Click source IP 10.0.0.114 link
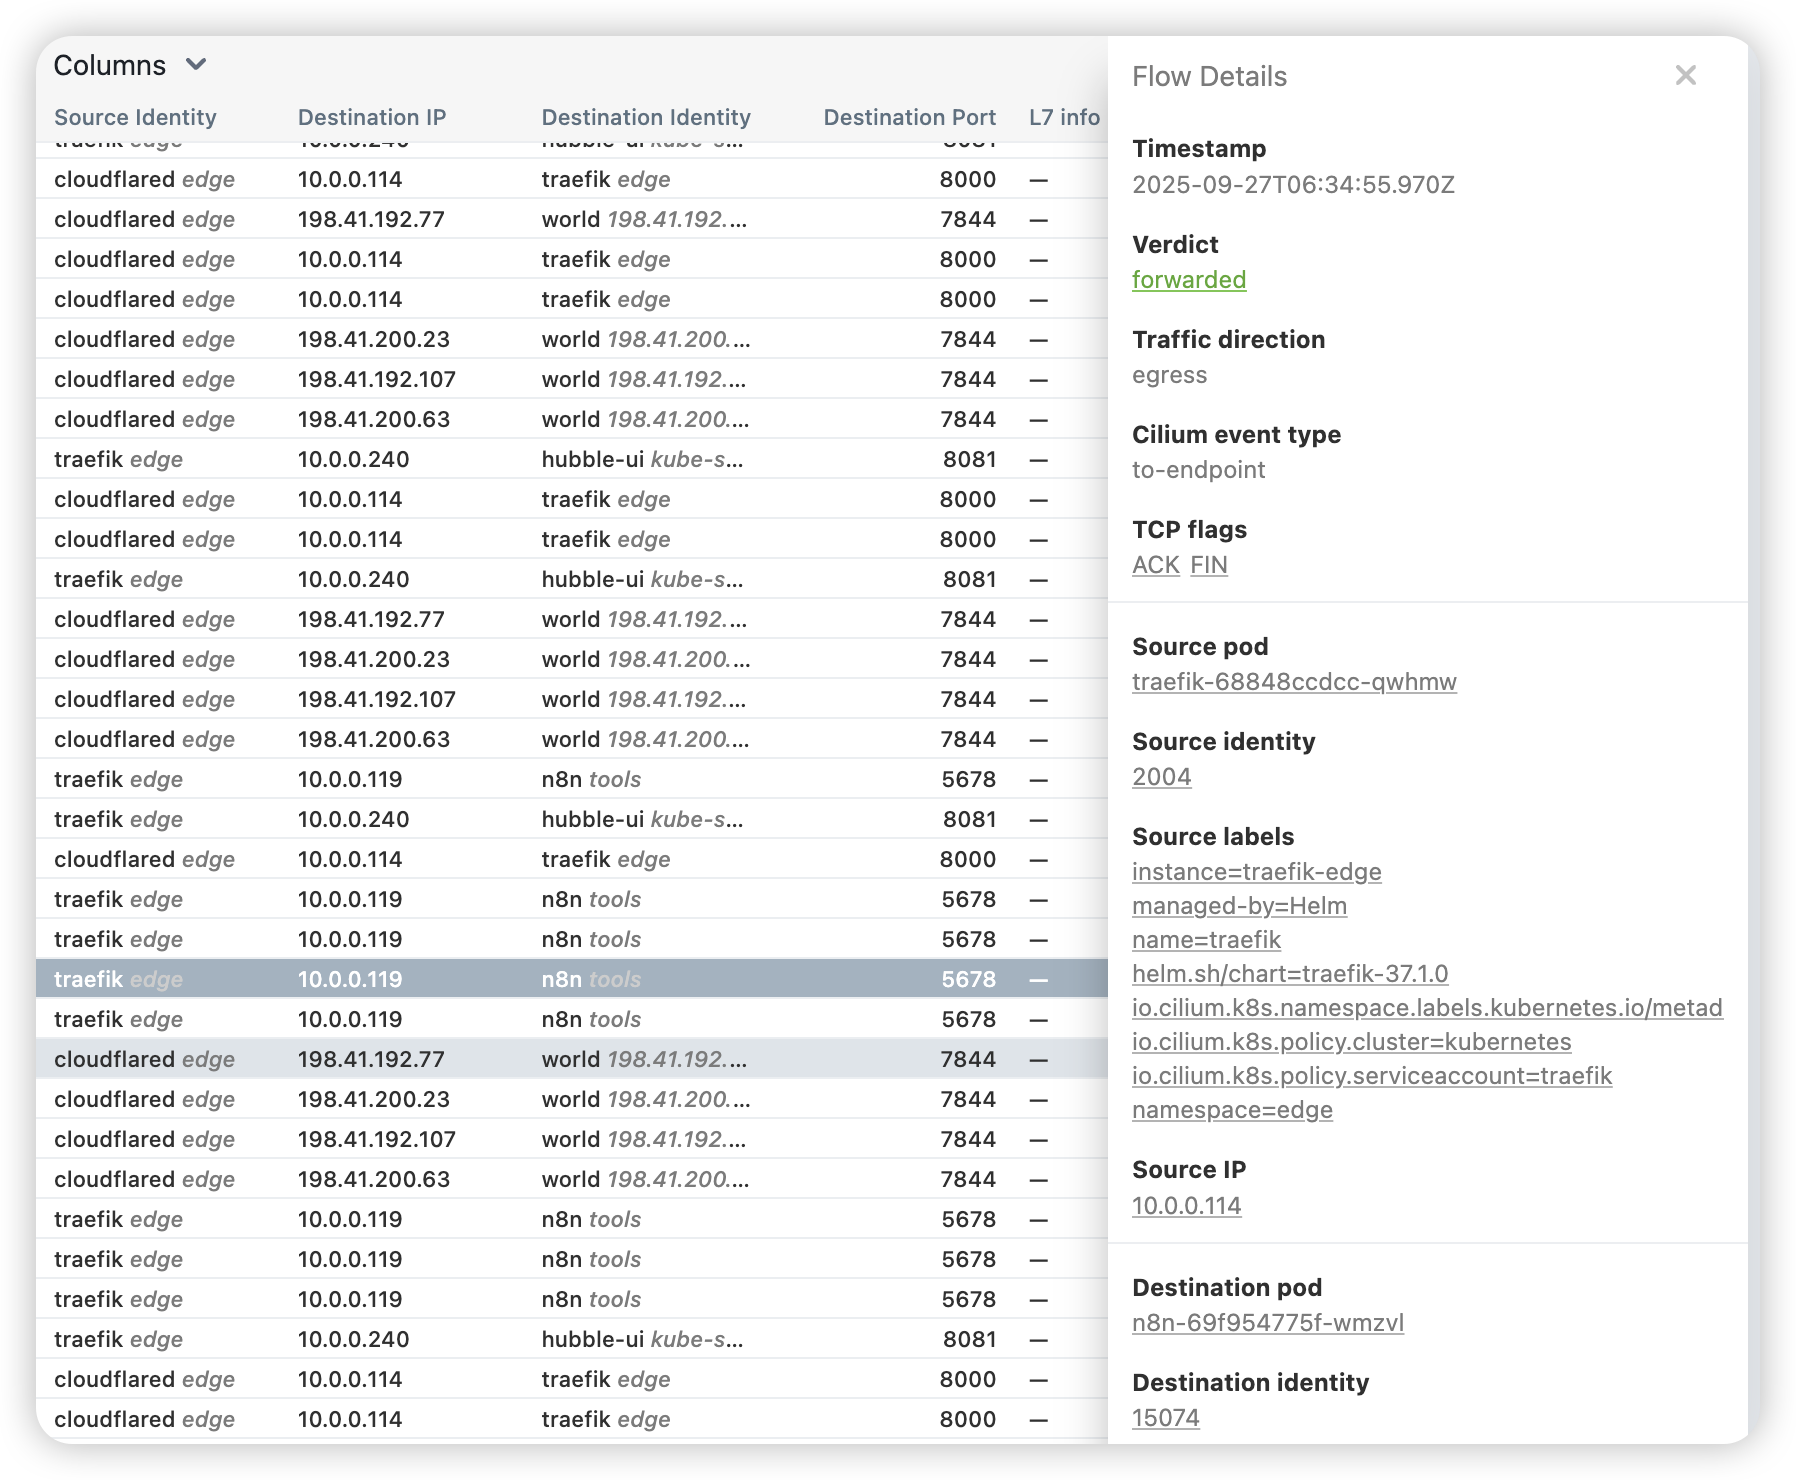 pos(1186,1206)
